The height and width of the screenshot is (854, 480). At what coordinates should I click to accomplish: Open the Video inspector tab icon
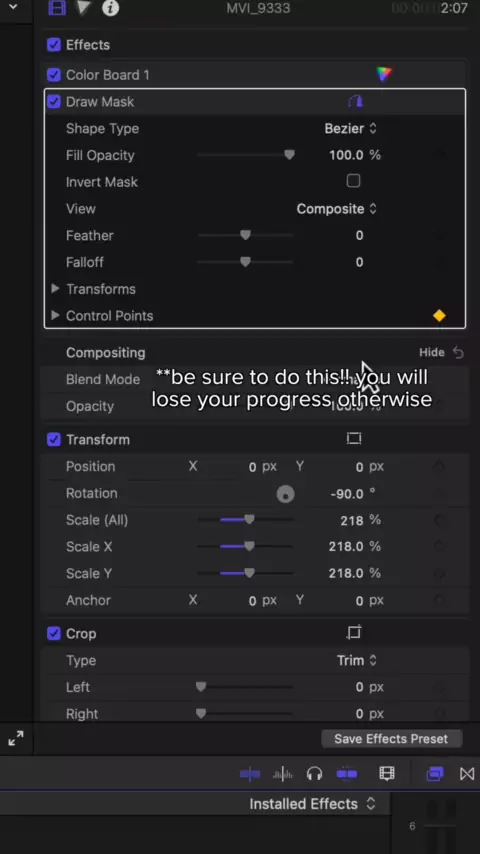(x=57, y=8)
